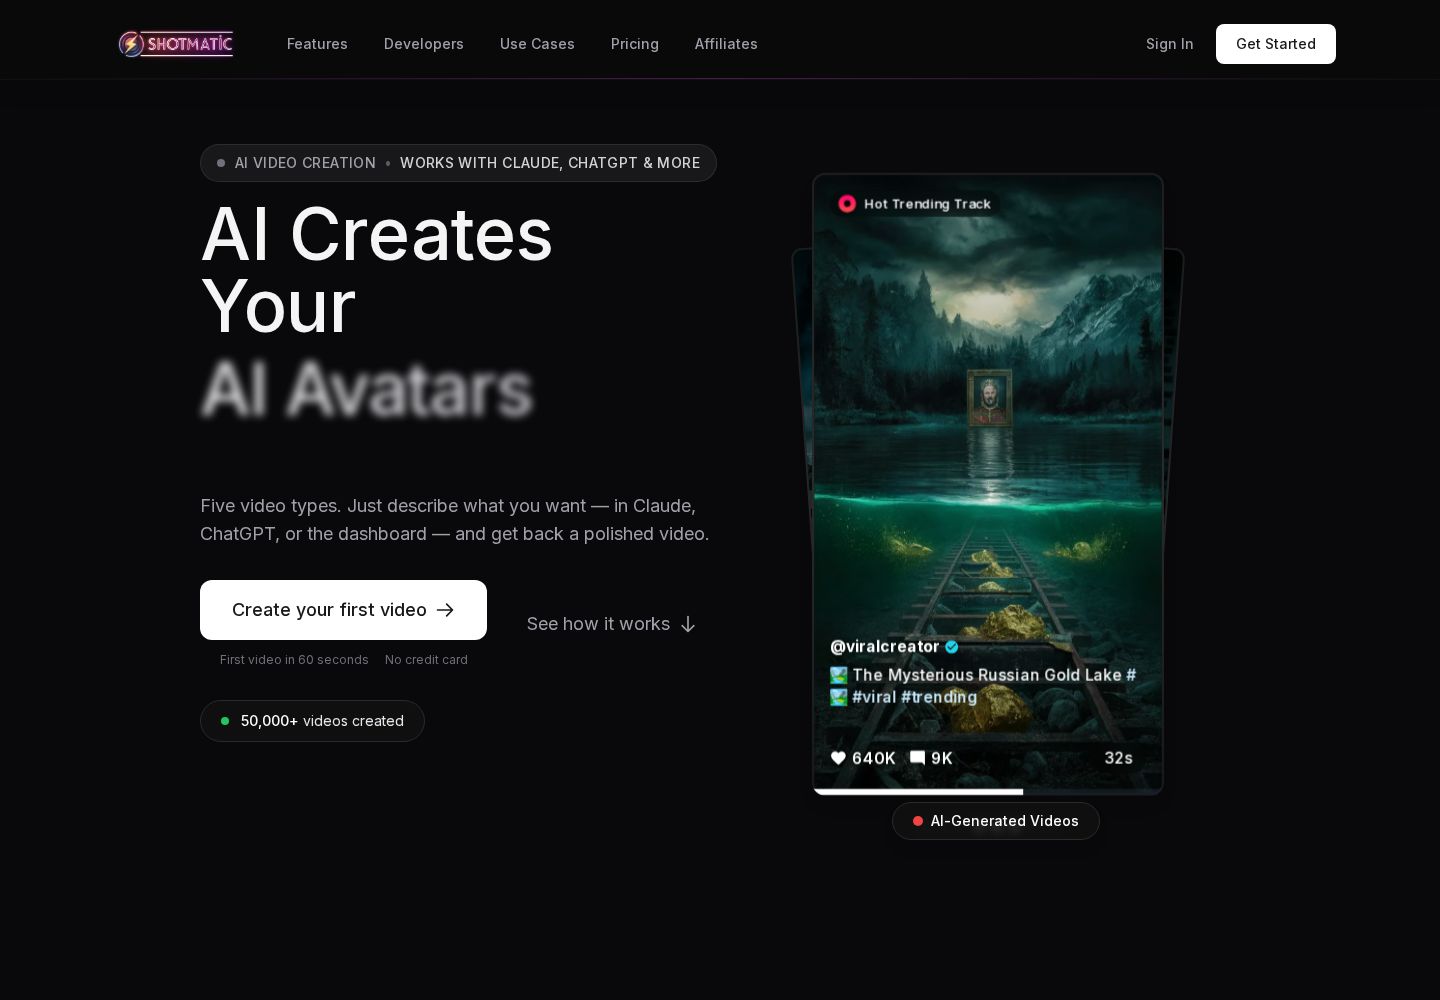The image size is (1440, 1000).
Task: Click the Get Started button
Action: [1276, 44]
